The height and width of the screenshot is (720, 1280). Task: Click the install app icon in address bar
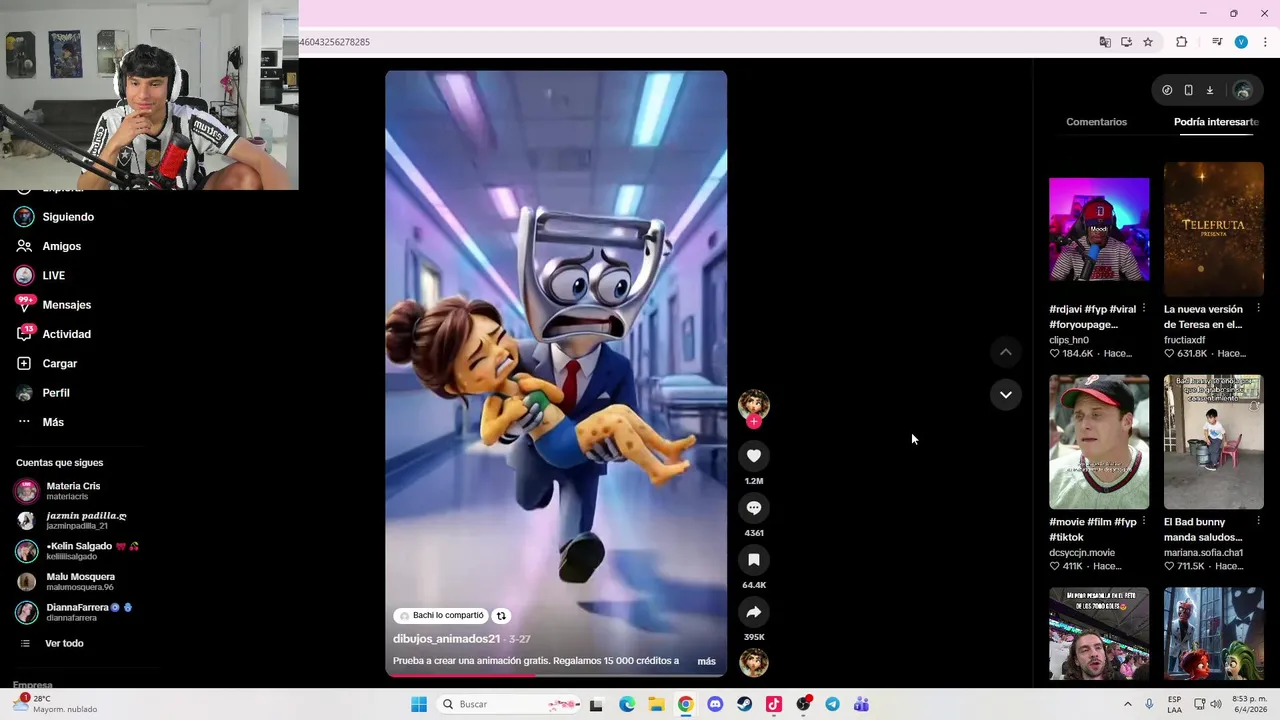point(1126,42)
